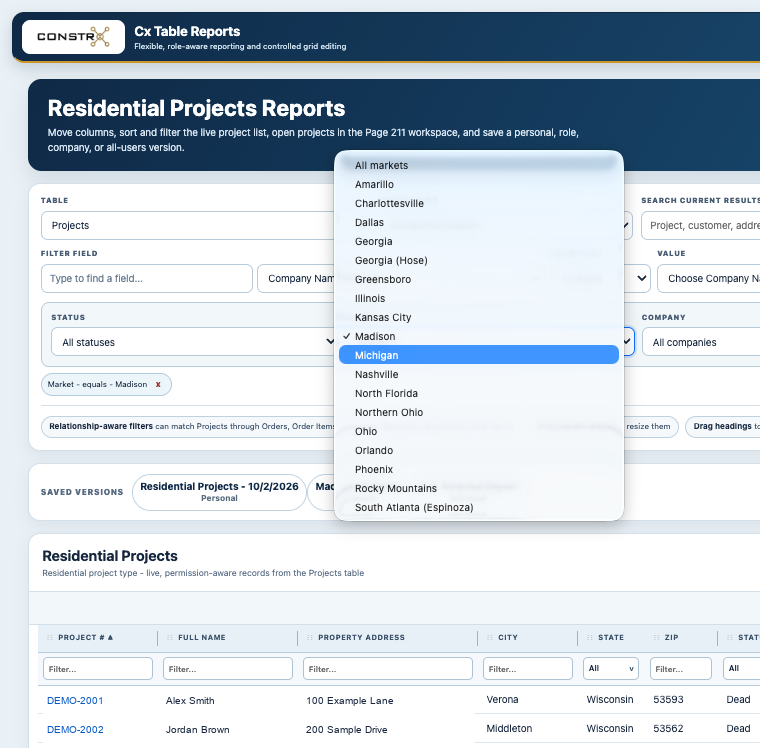760x748 pixels.
Task: Click the 100 Example Lane address cell
Action: tap(349, 700)
